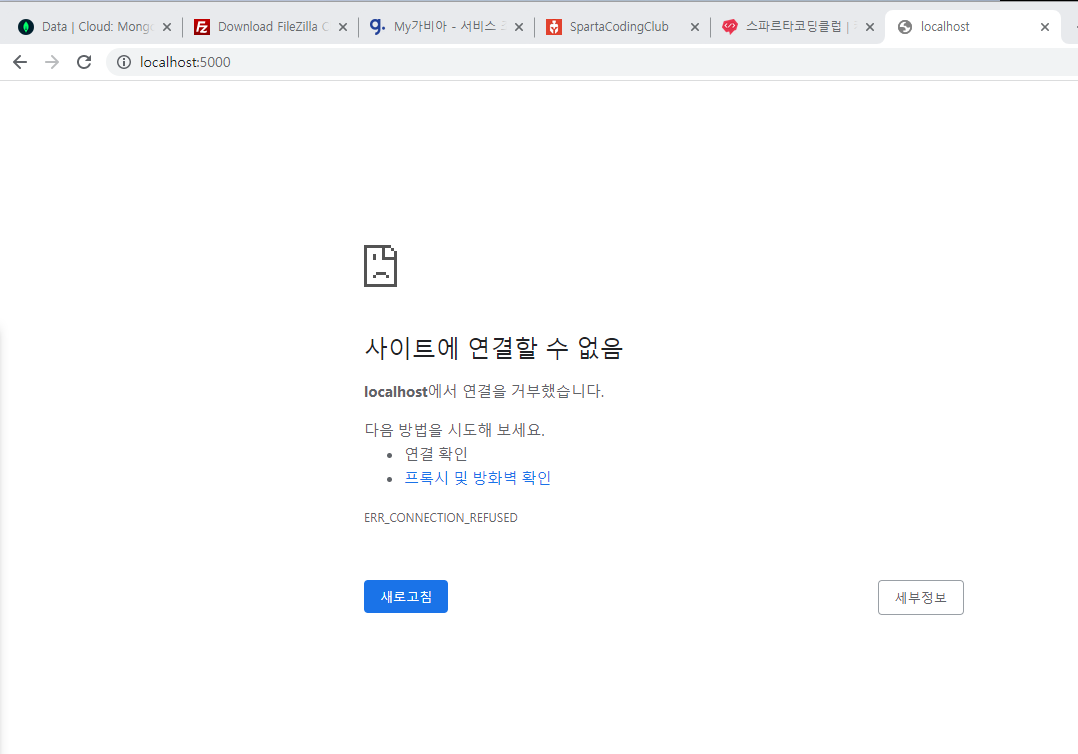The width and height of the screenshot is (1078, 754).
Task: View site information icon in address bar
Action: (124, 63)
